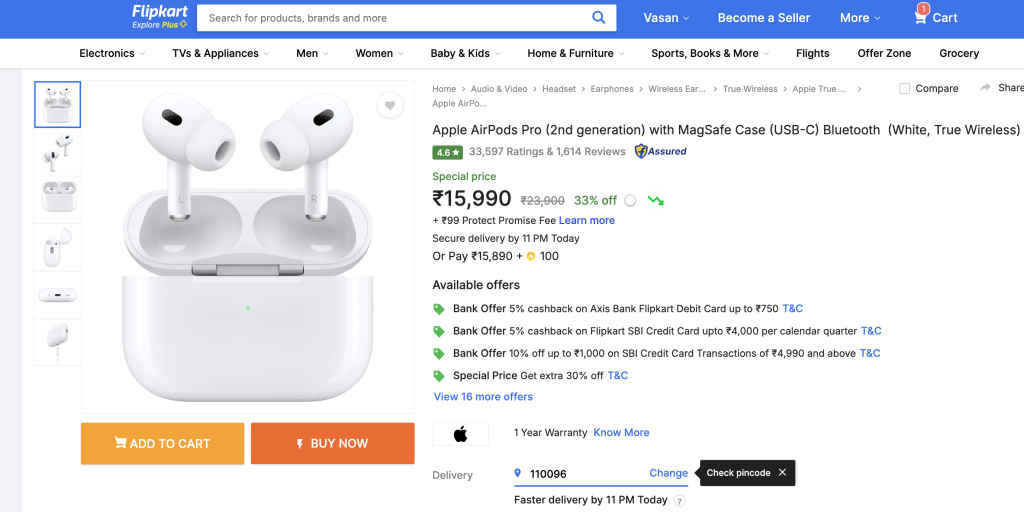Image resolution: width=1024 pixels, height=512 pixels.
Task: Click the search magnifier icon
Action: [x=598, y=17]
